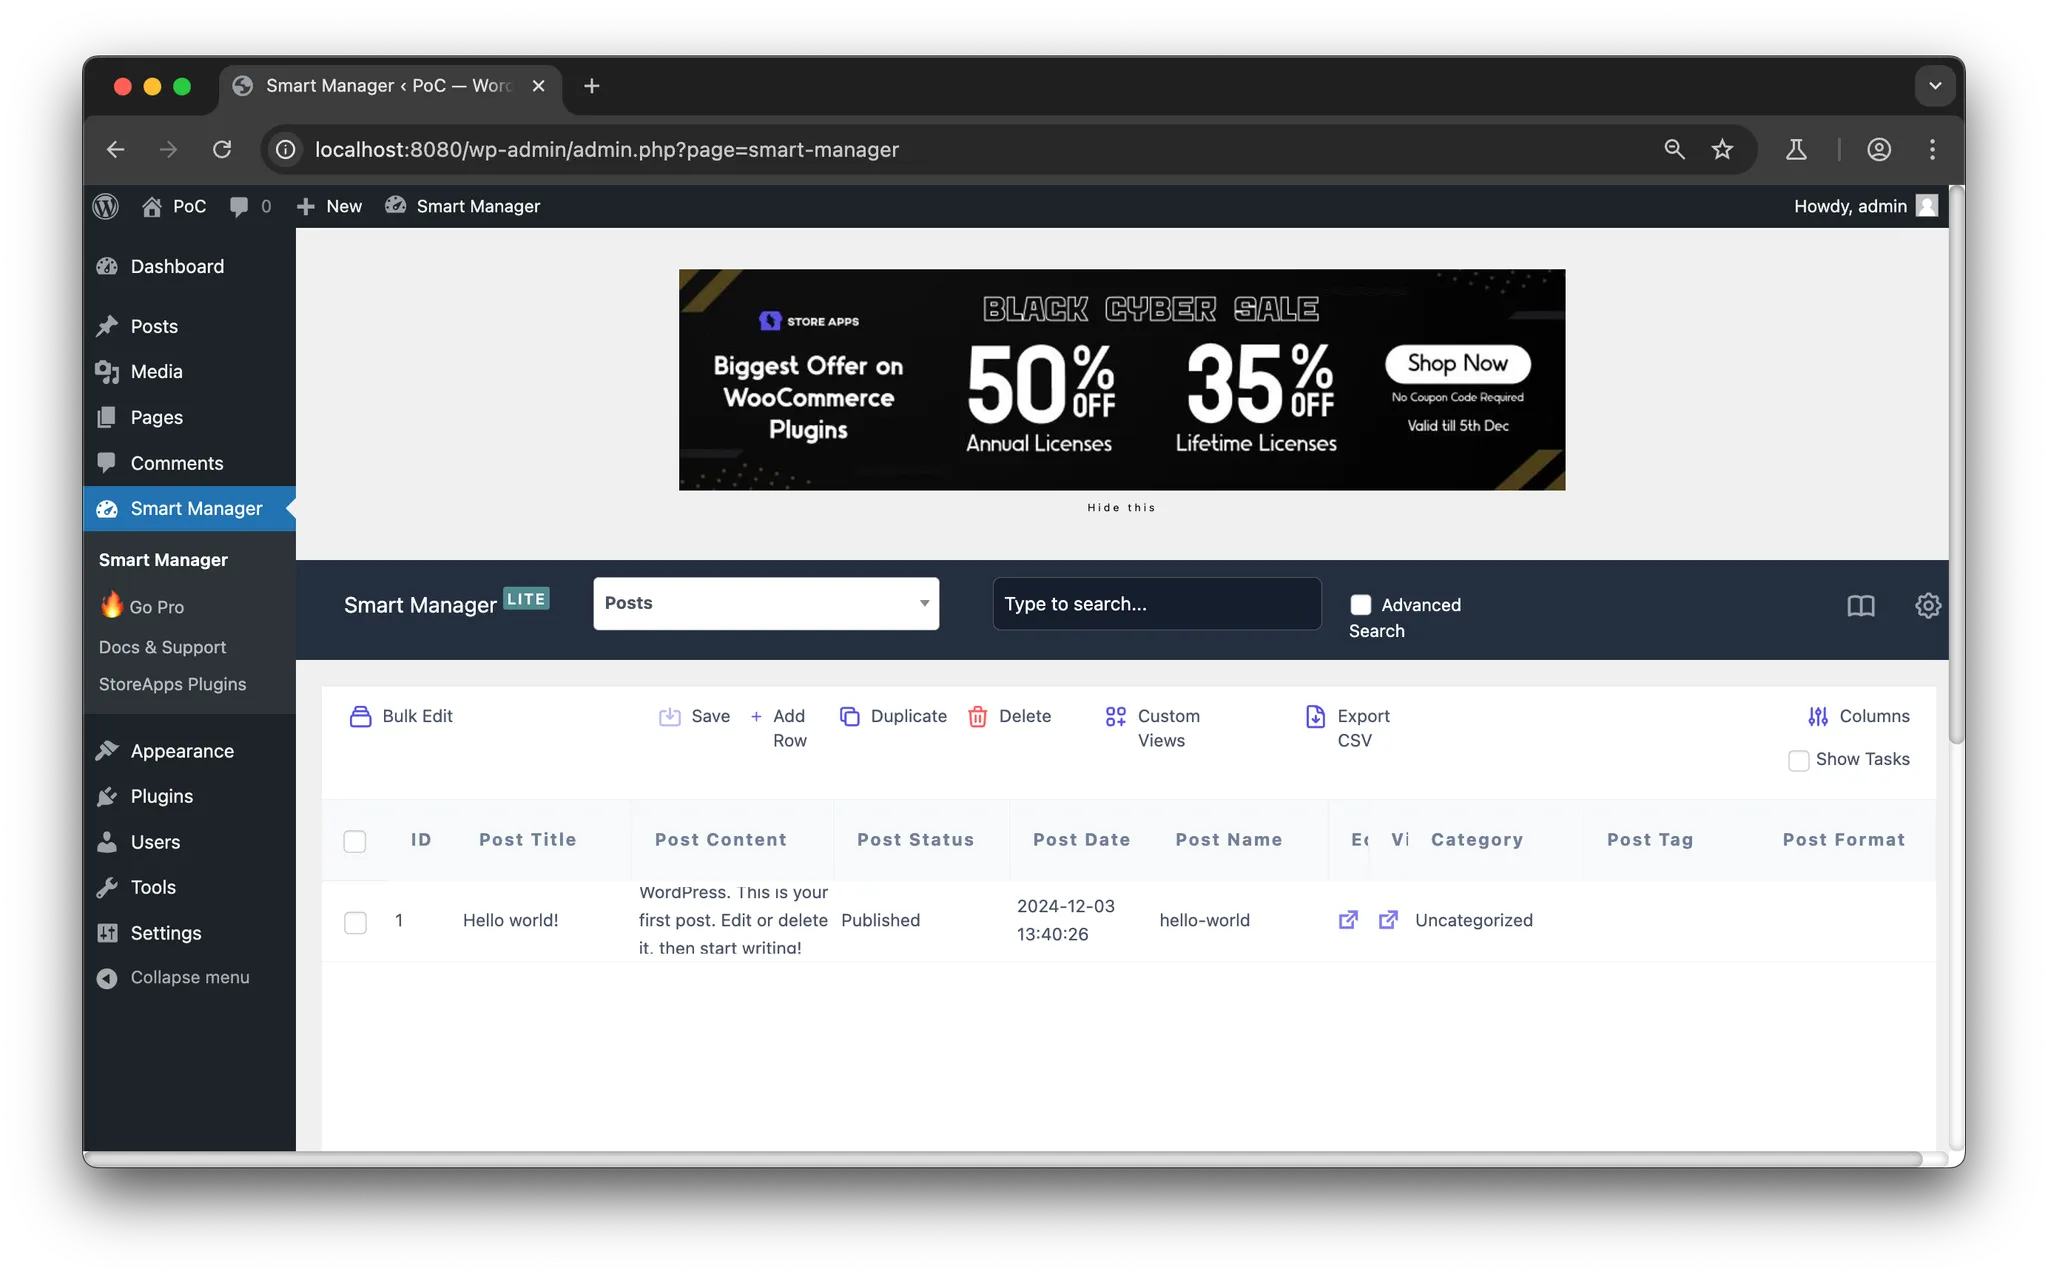This screenshot has width=2048, height=1277.
Task: Click the Type to search field
Action: (1156, 604)
